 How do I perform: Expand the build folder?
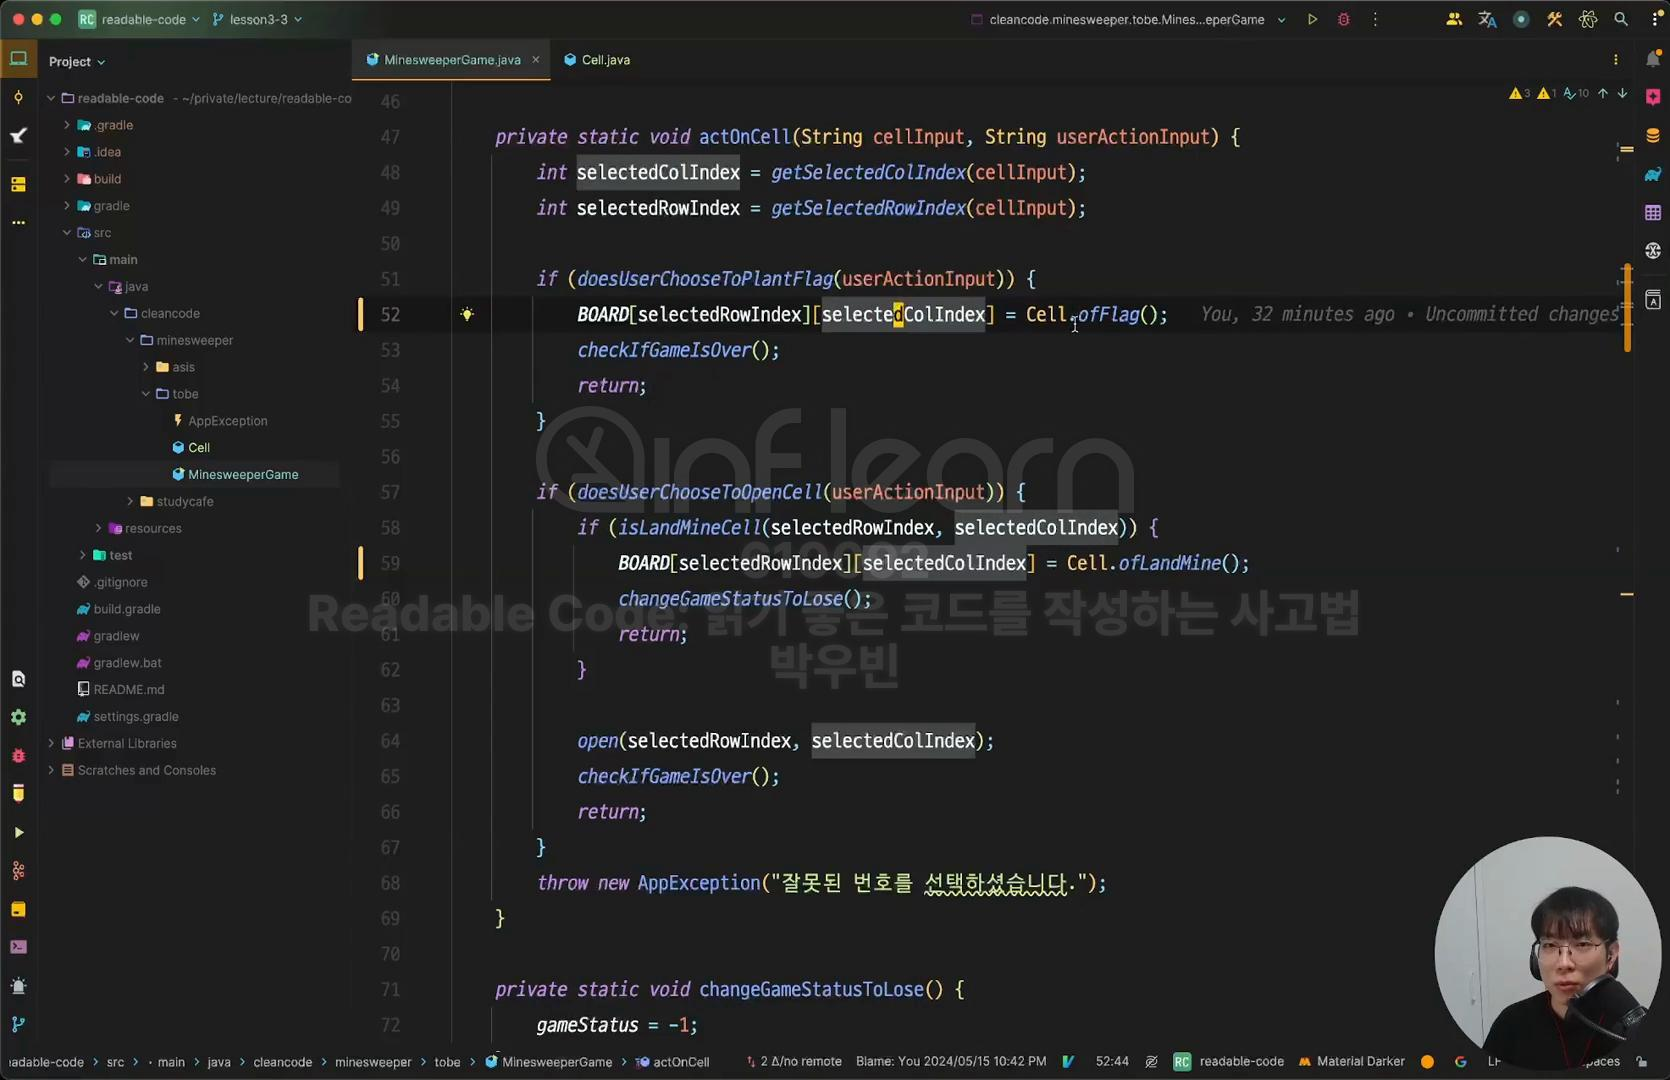pyautogui.click(x=67, y=179)
